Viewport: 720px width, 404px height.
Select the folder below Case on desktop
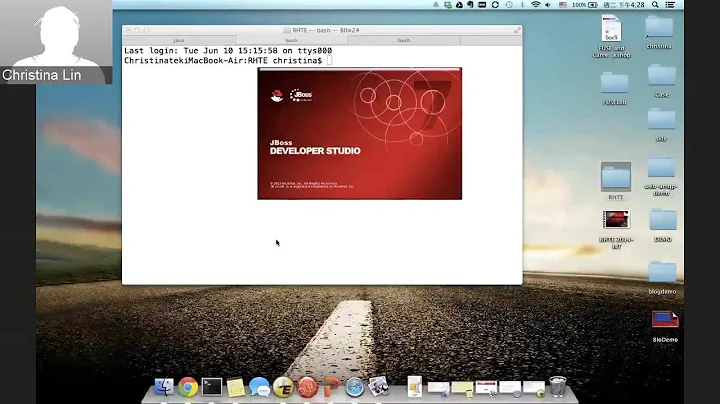click(661, 125)
